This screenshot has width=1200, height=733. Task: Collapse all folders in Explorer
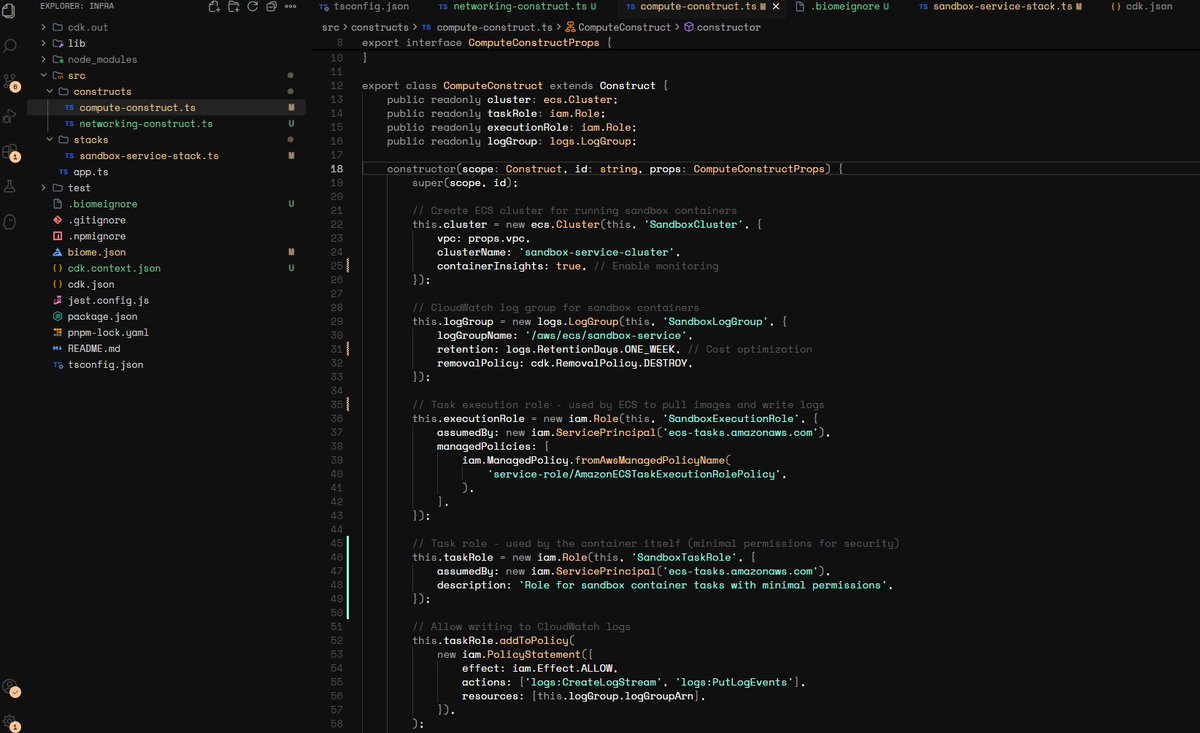click(x=271, y=7)
